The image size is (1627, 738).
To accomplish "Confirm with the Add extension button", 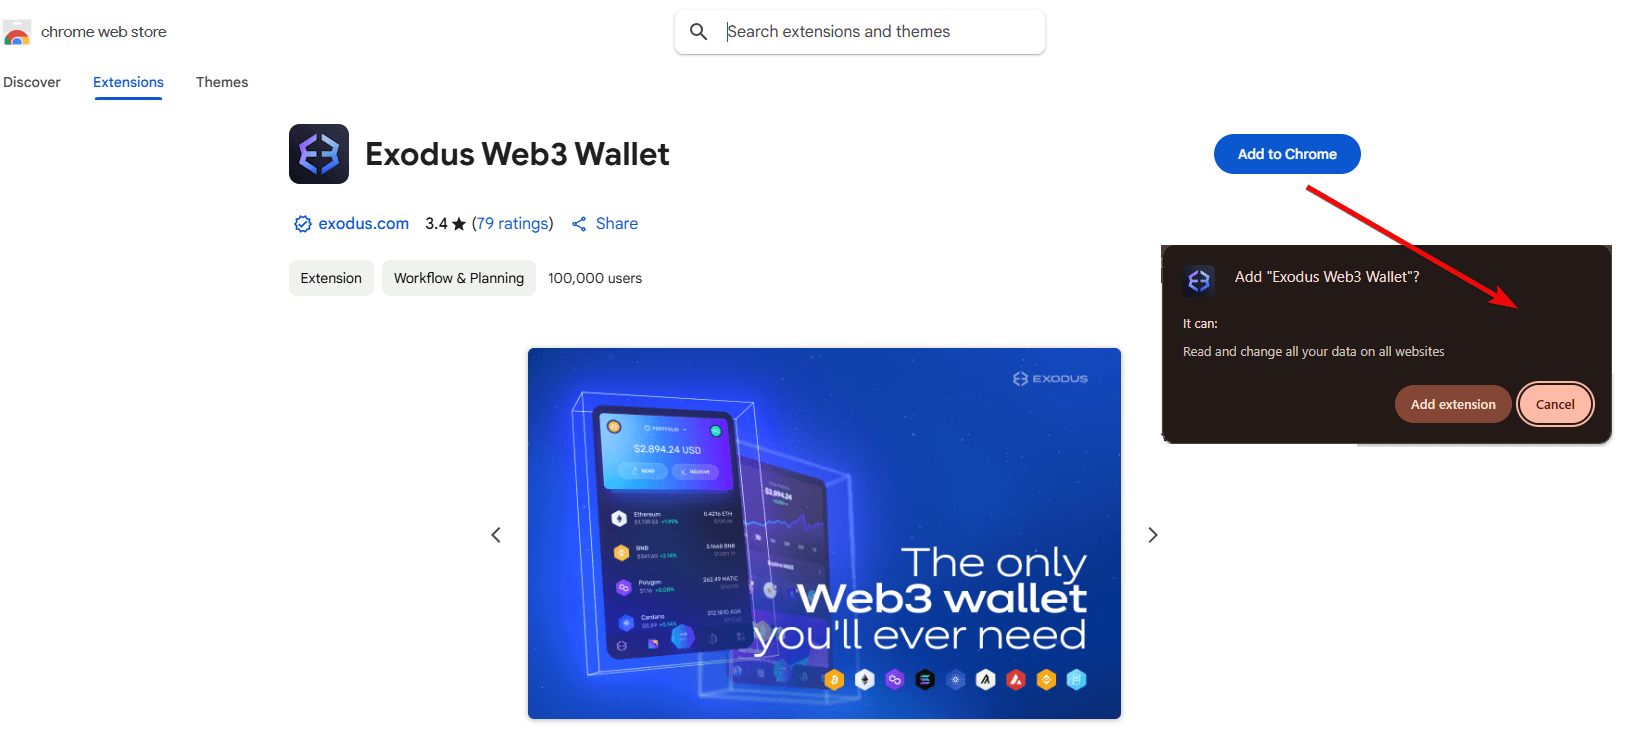I will click(x=1453, y=404).
